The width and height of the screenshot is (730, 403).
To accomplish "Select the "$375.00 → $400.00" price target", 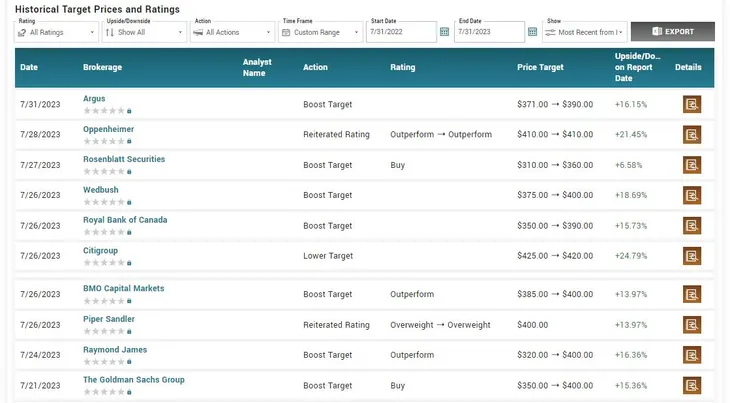I will (555, 195).
